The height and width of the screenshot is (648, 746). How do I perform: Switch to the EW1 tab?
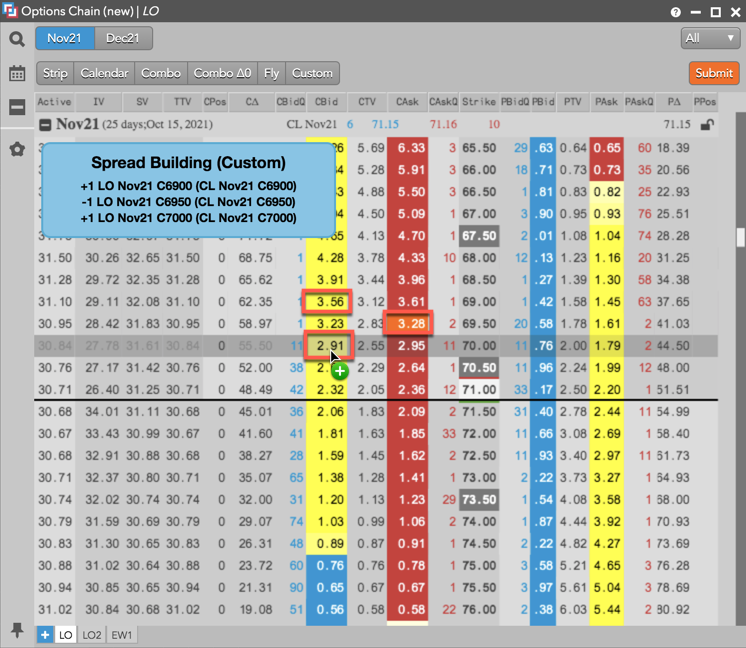[122, 635]
